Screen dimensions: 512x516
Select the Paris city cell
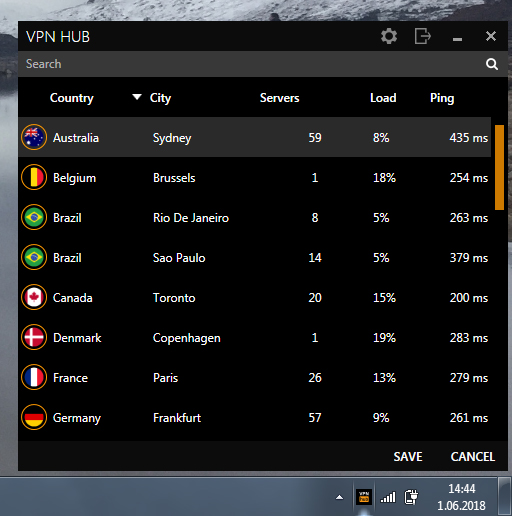165,378
